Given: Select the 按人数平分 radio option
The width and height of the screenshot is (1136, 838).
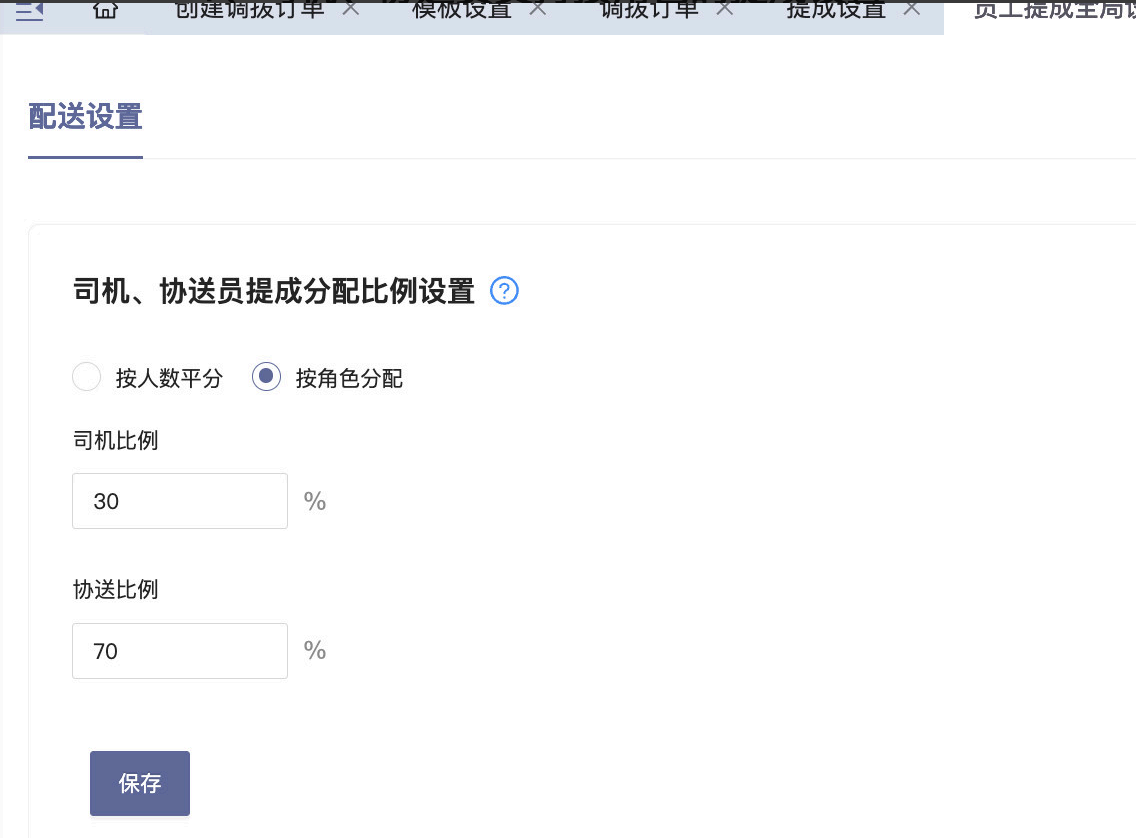Looking at the screenshot, I should 87,377.
